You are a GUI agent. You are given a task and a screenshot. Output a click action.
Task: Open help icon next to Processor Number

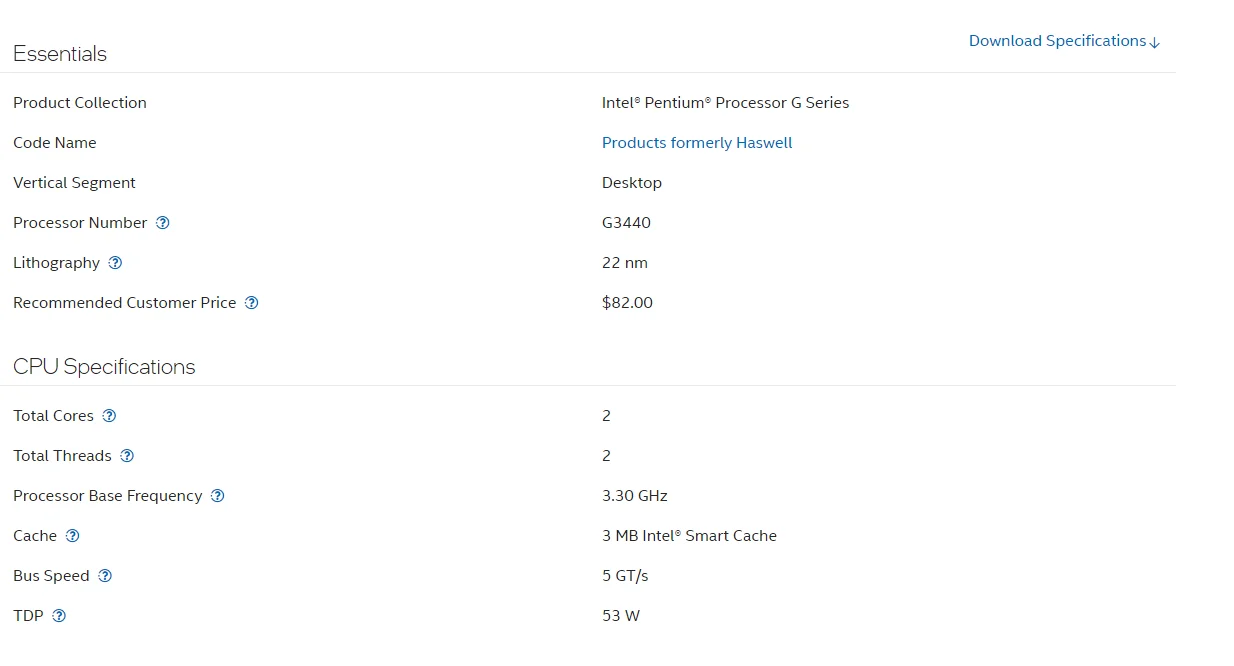(x=163, y=223)
